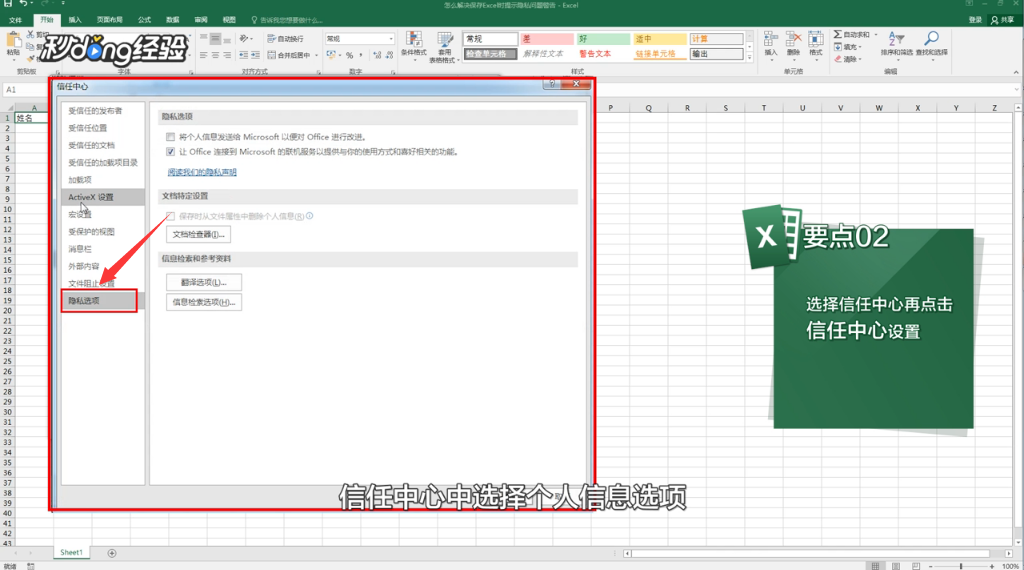
Task: Open the number format dialog launcher
Action: [x=392, y=72]
